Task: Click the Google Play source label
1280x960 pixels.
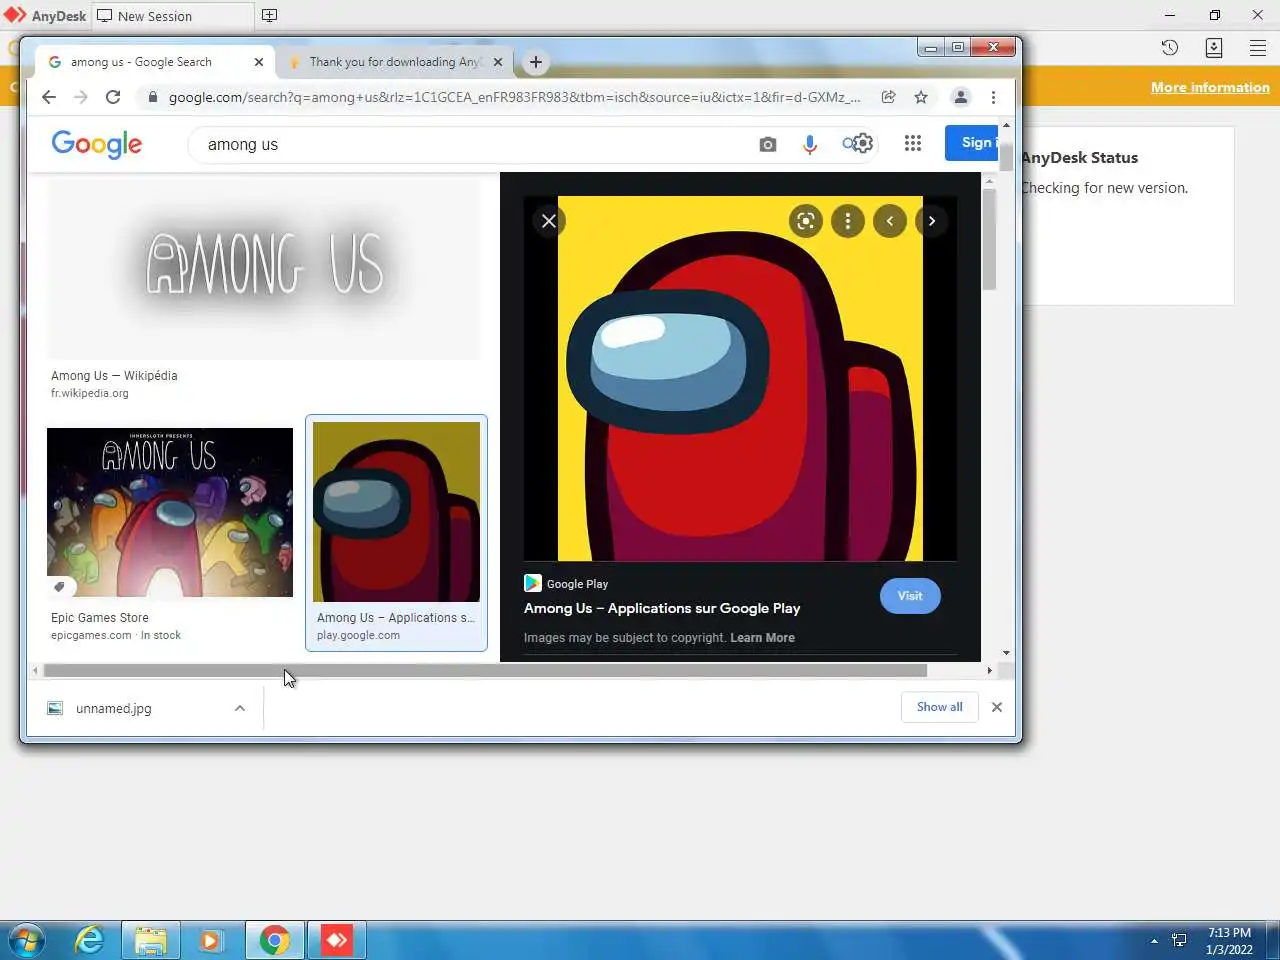Action: pos(577,584)
